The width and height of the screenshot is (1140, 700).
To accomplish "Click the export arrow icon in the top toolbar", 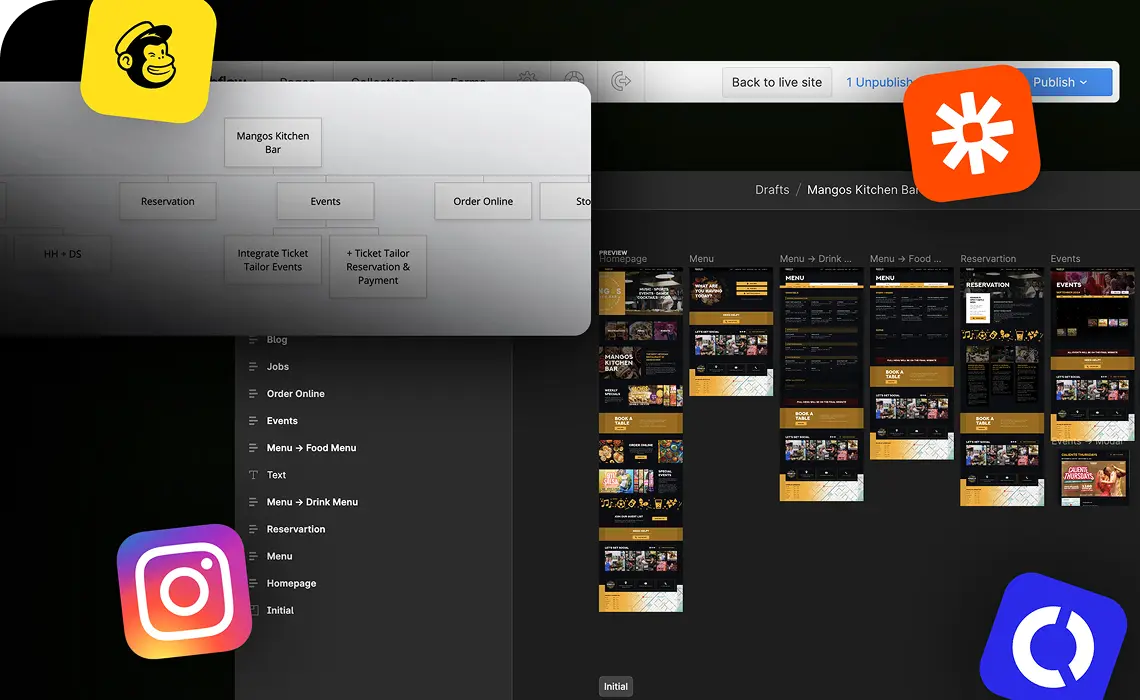I will click(x=621, y=81).
